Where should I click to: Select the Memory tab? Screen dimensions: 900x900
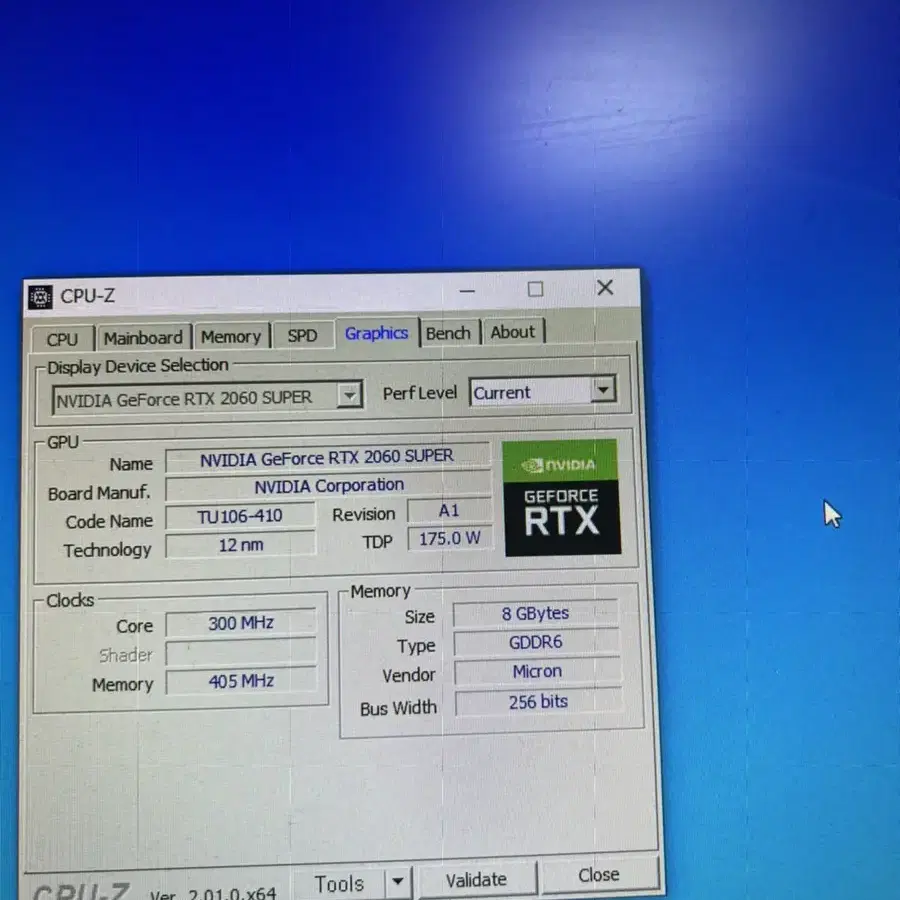click(231, 336)
